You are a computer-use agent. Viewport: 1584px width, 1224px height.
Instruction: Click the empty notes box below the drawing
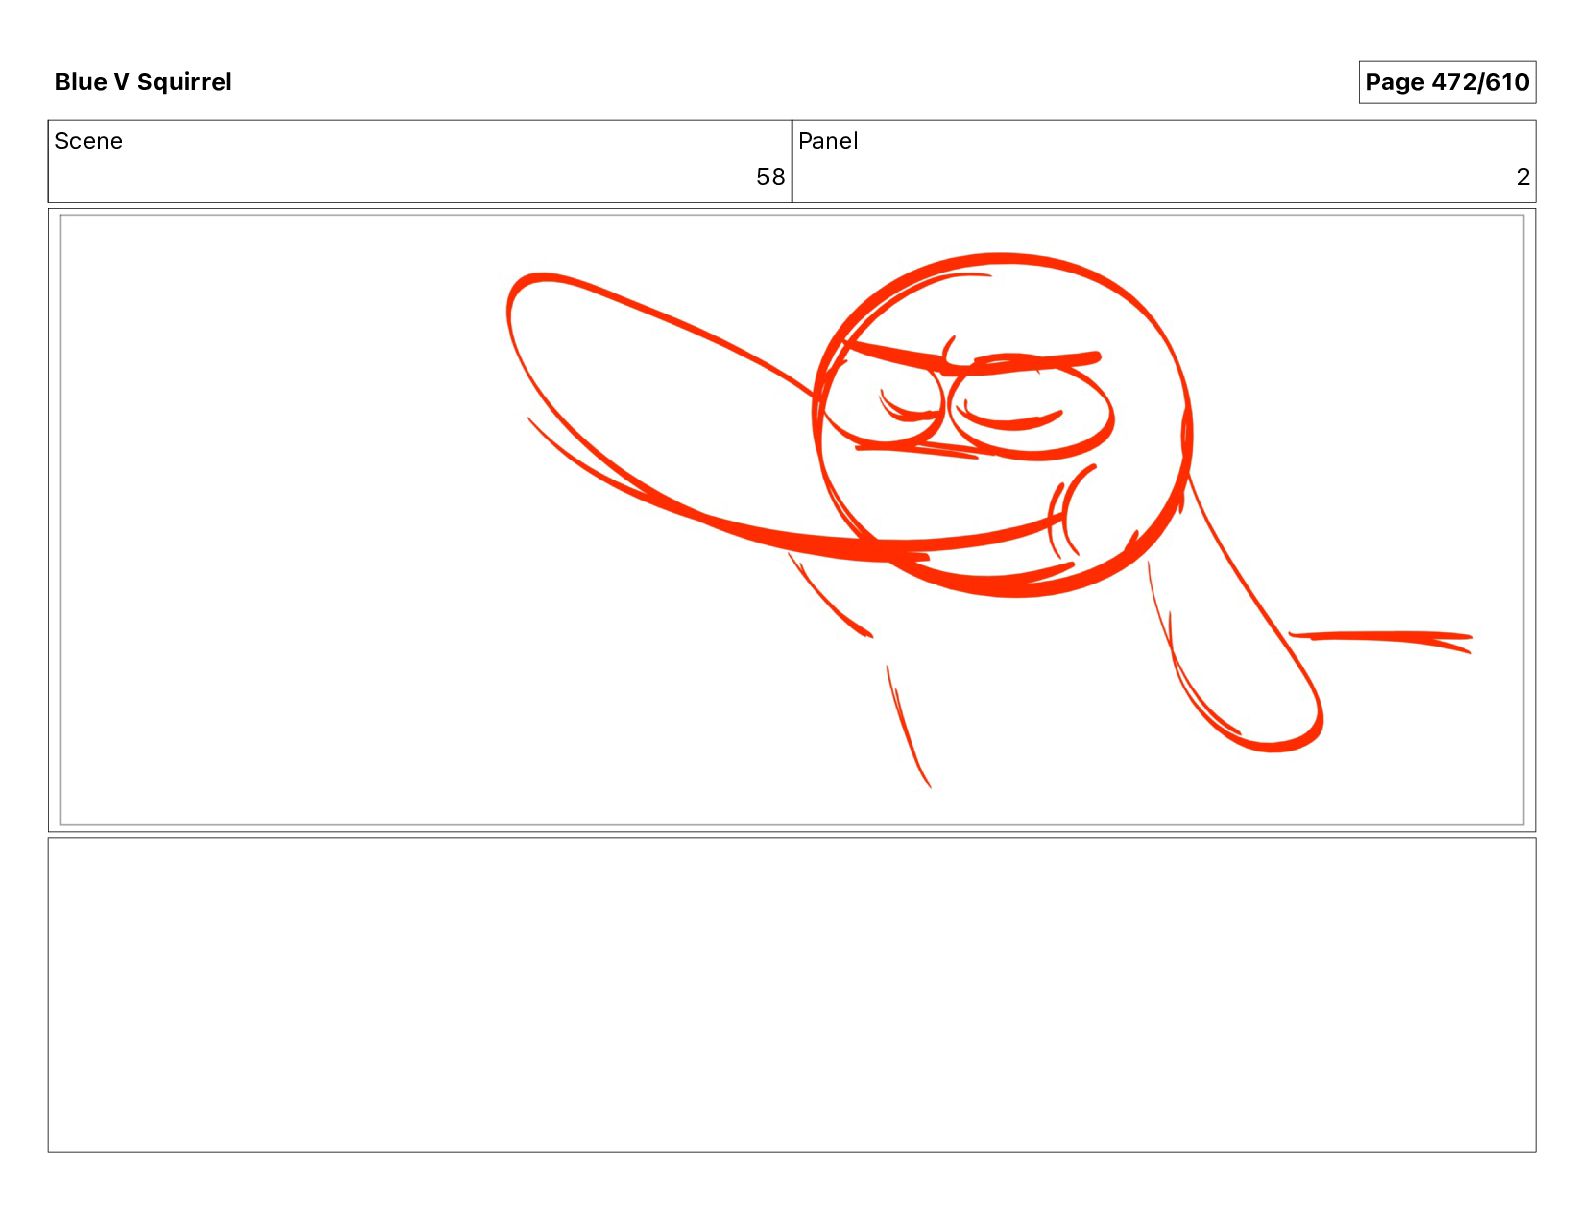coord(792,995)
